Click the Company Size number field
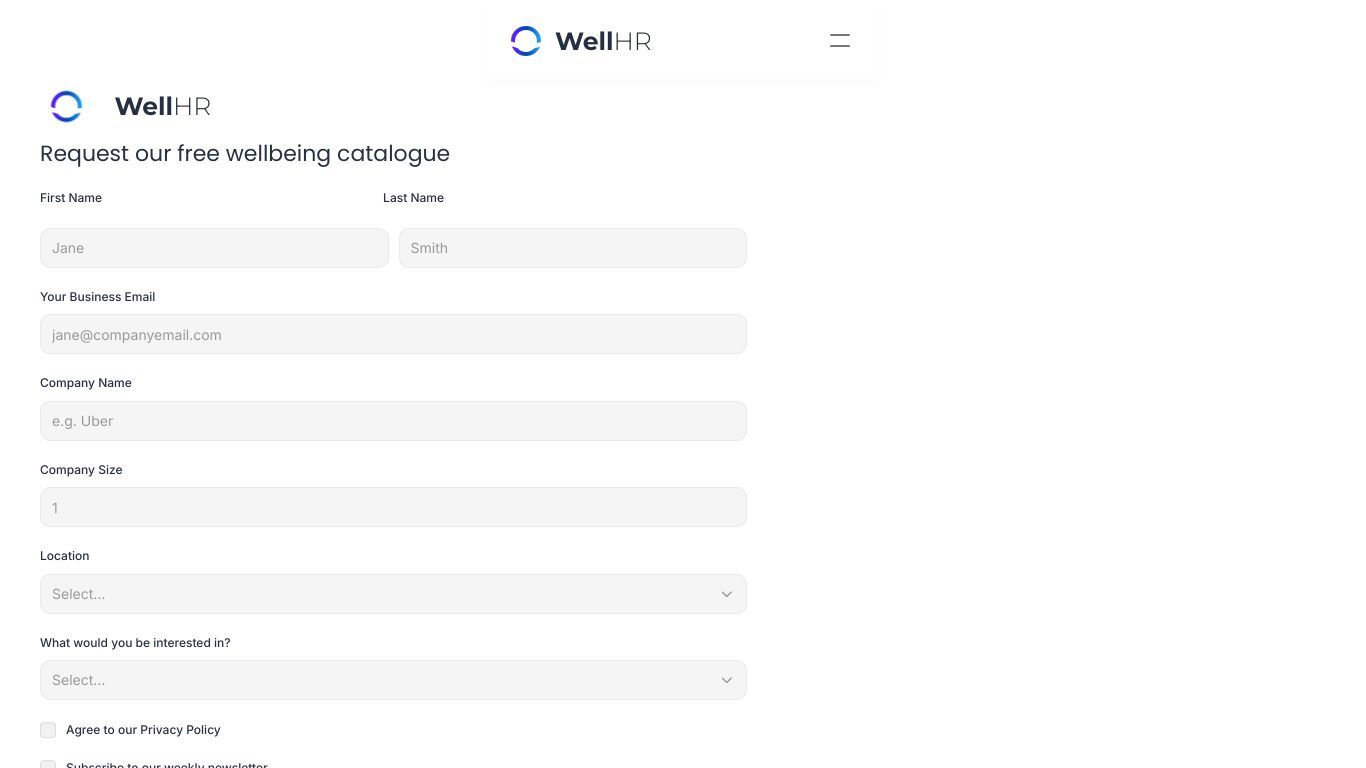1366x768 pixels. (393, 507)
